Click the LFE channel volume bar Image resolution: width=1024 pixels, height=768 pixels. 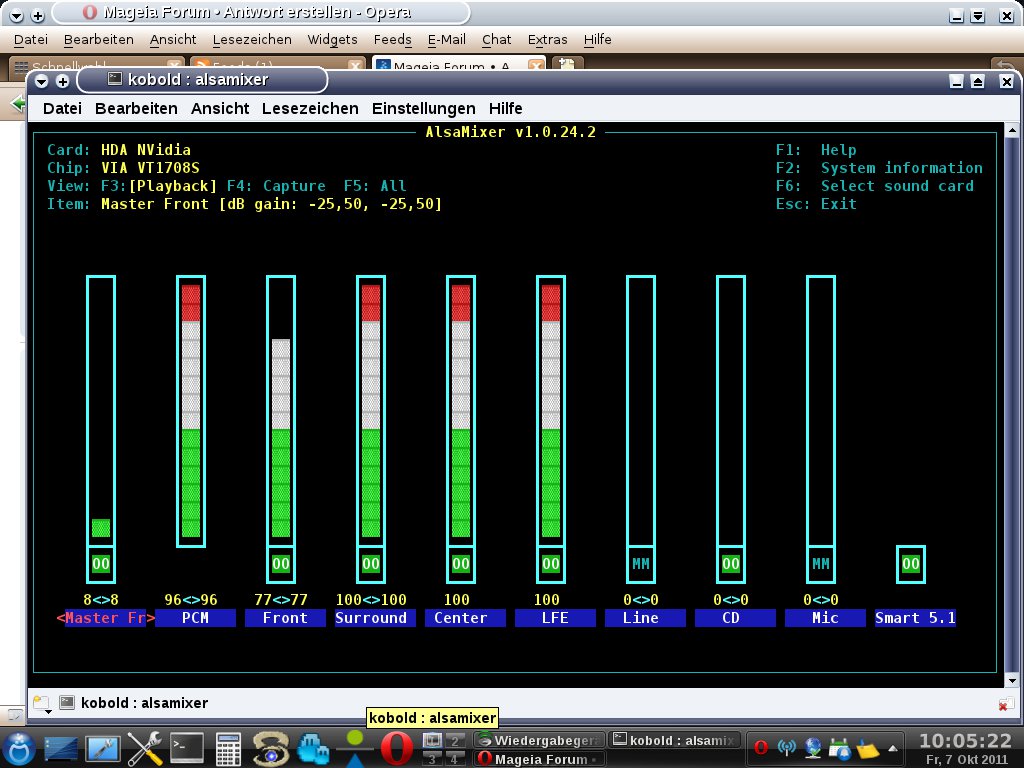tap(551, 410)
